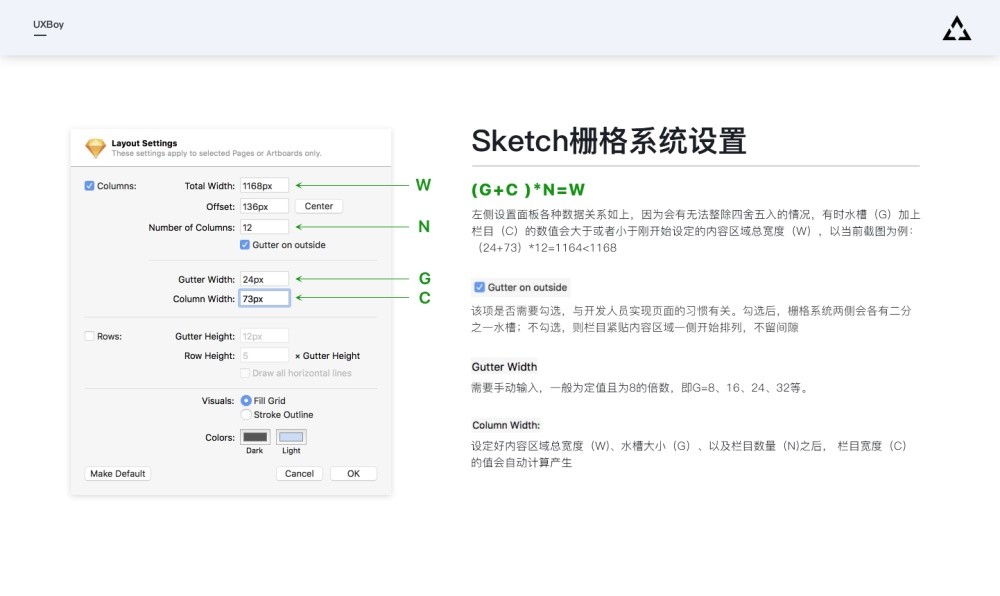Enable the Rows checkbox
Image resolution: width=1000 pixels, height=596 pixels.
point(90,337)
